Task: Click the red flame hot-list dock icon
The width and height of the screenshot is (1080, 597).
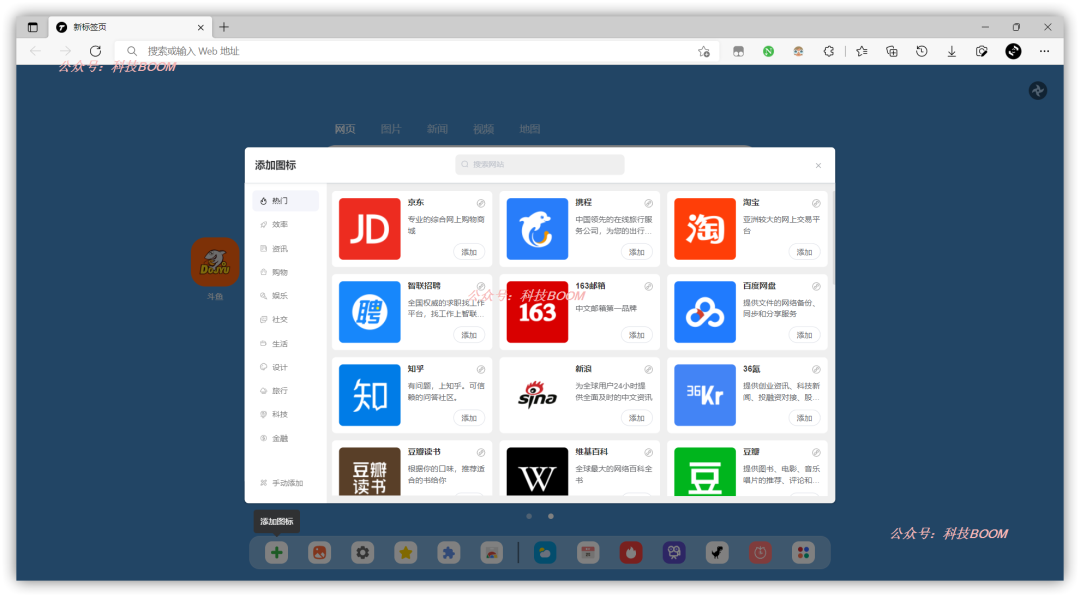Action: (x=631, y=552)
